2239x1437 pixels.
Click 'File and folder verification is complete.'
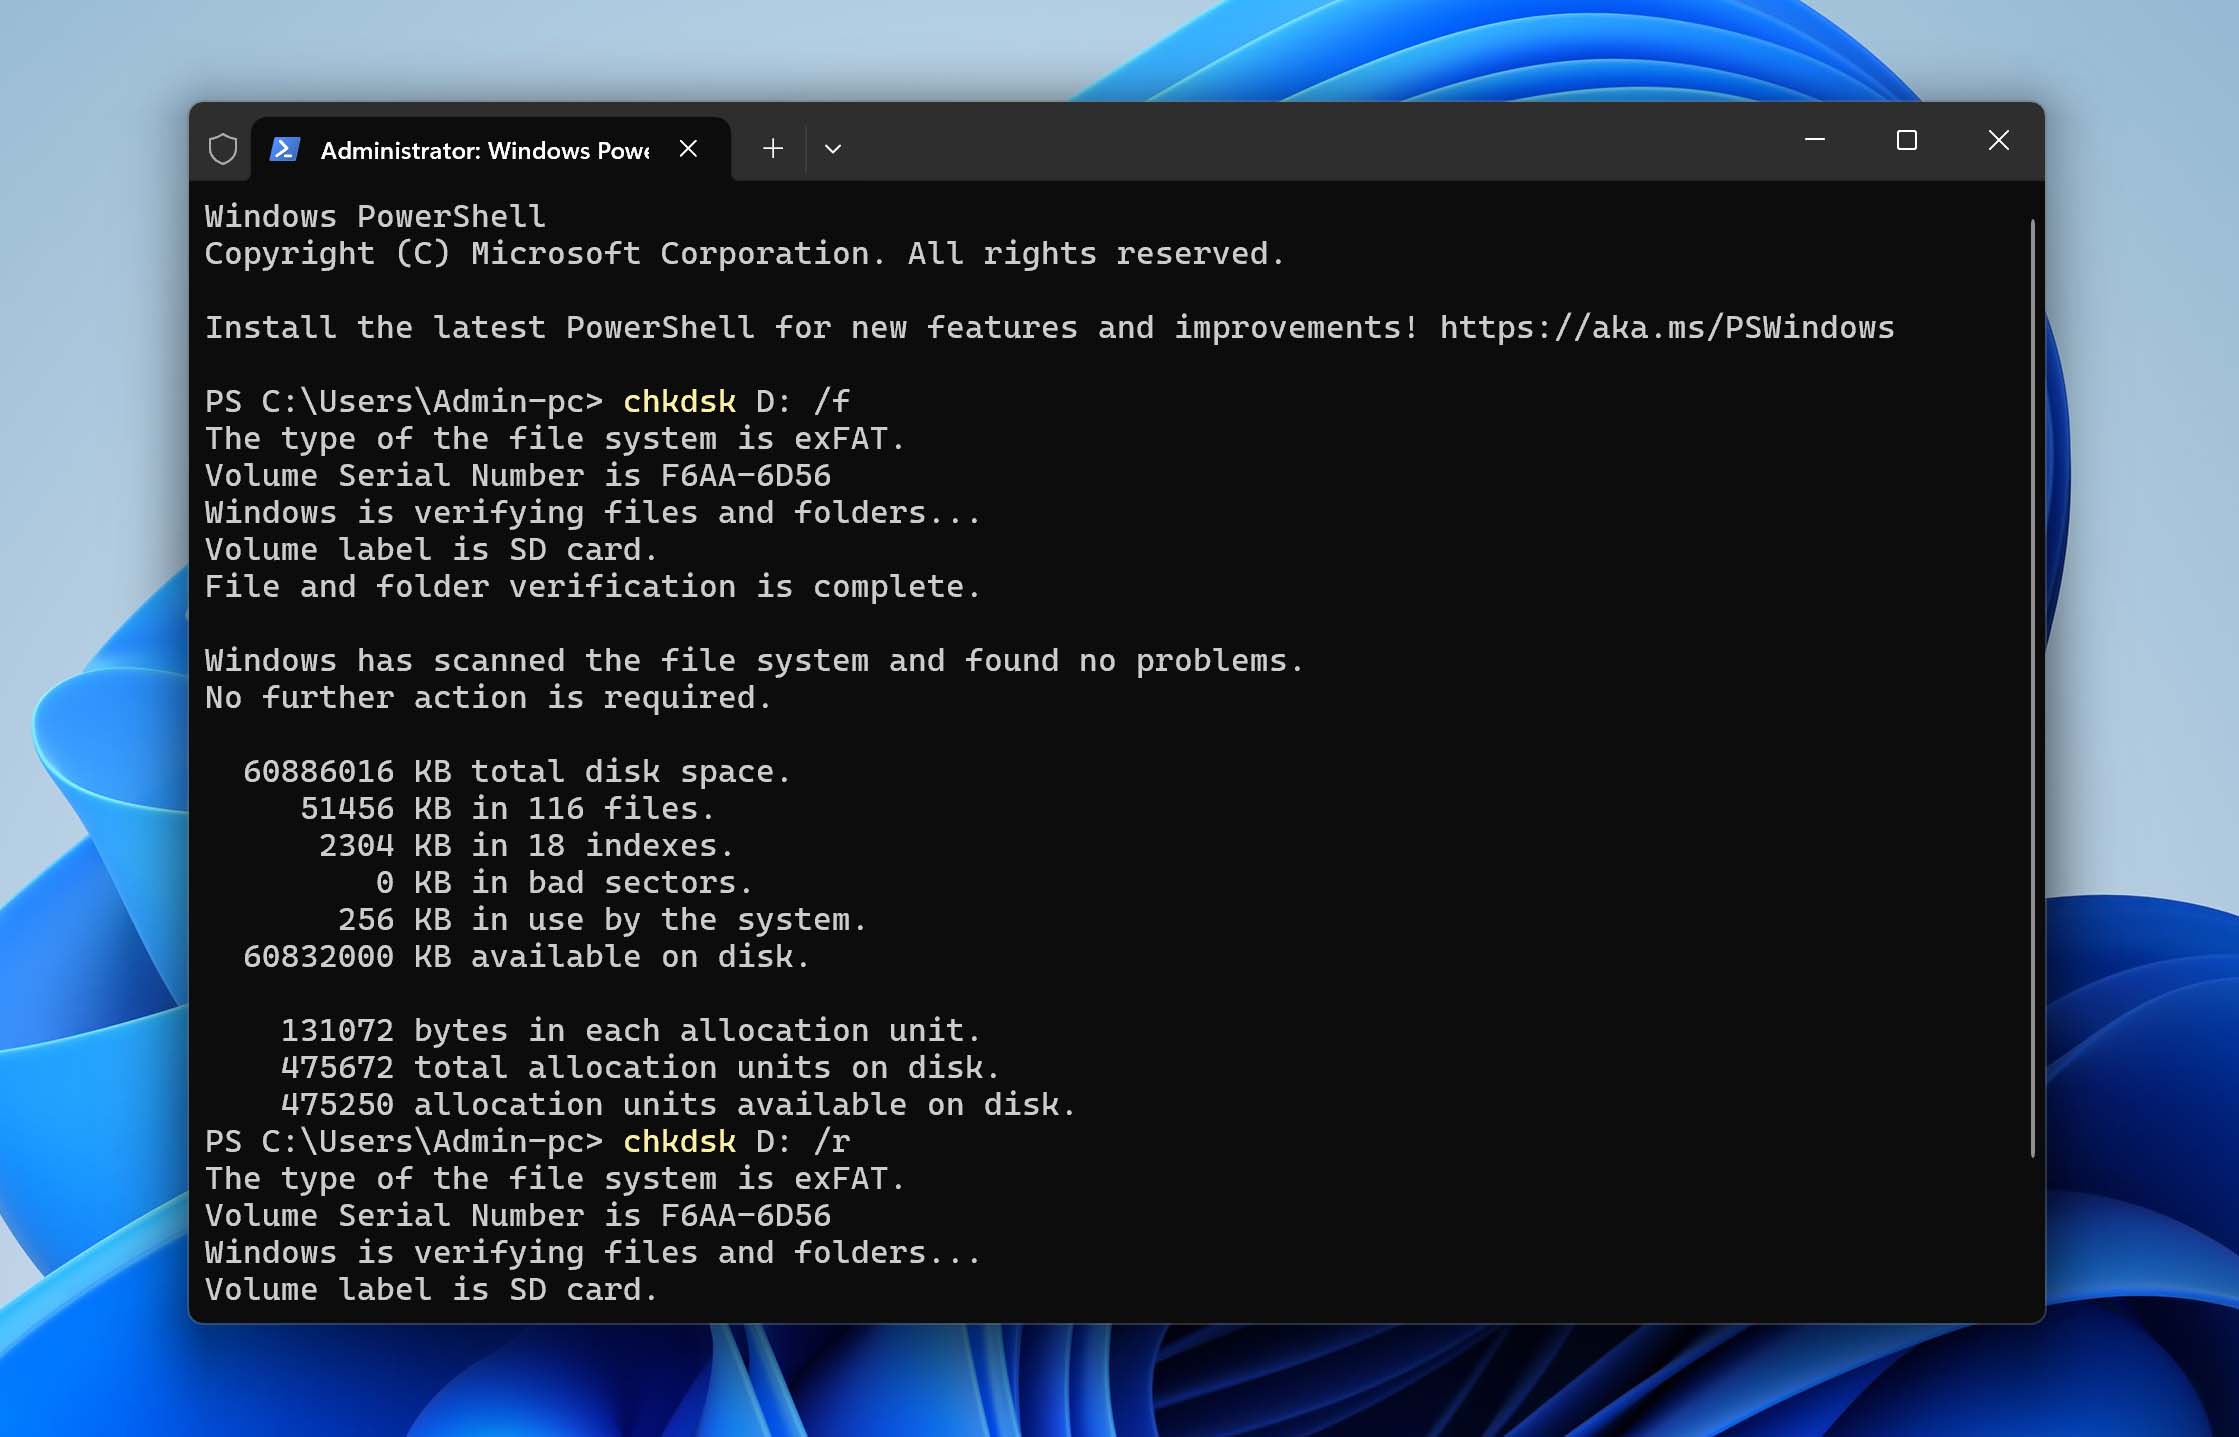[593, 586]
